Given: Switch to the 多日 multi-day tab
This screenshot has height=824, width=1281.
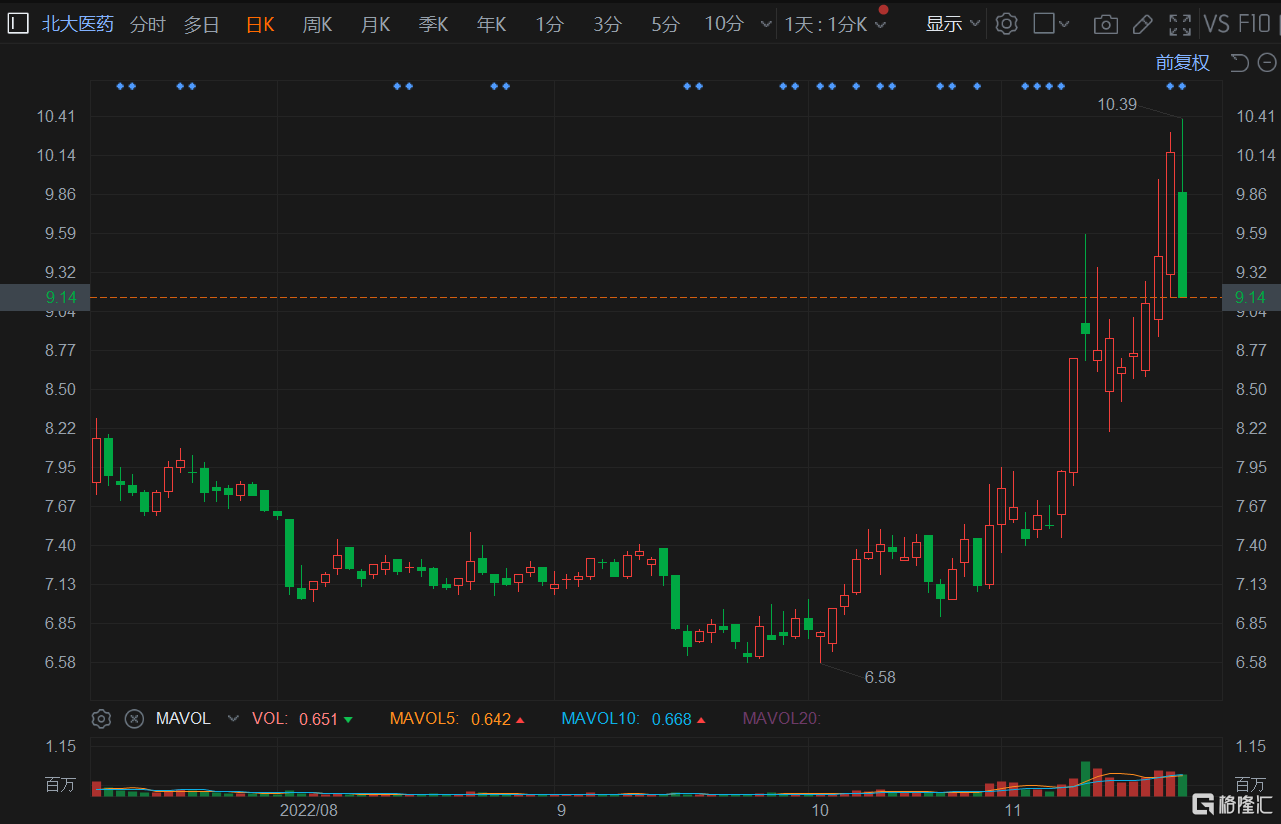Looking at the screenshot, I should 201,25.
